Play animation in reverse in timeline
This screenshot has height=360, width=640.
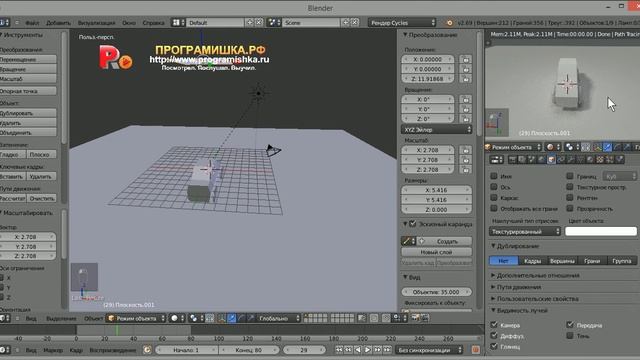tap(358, 350)
